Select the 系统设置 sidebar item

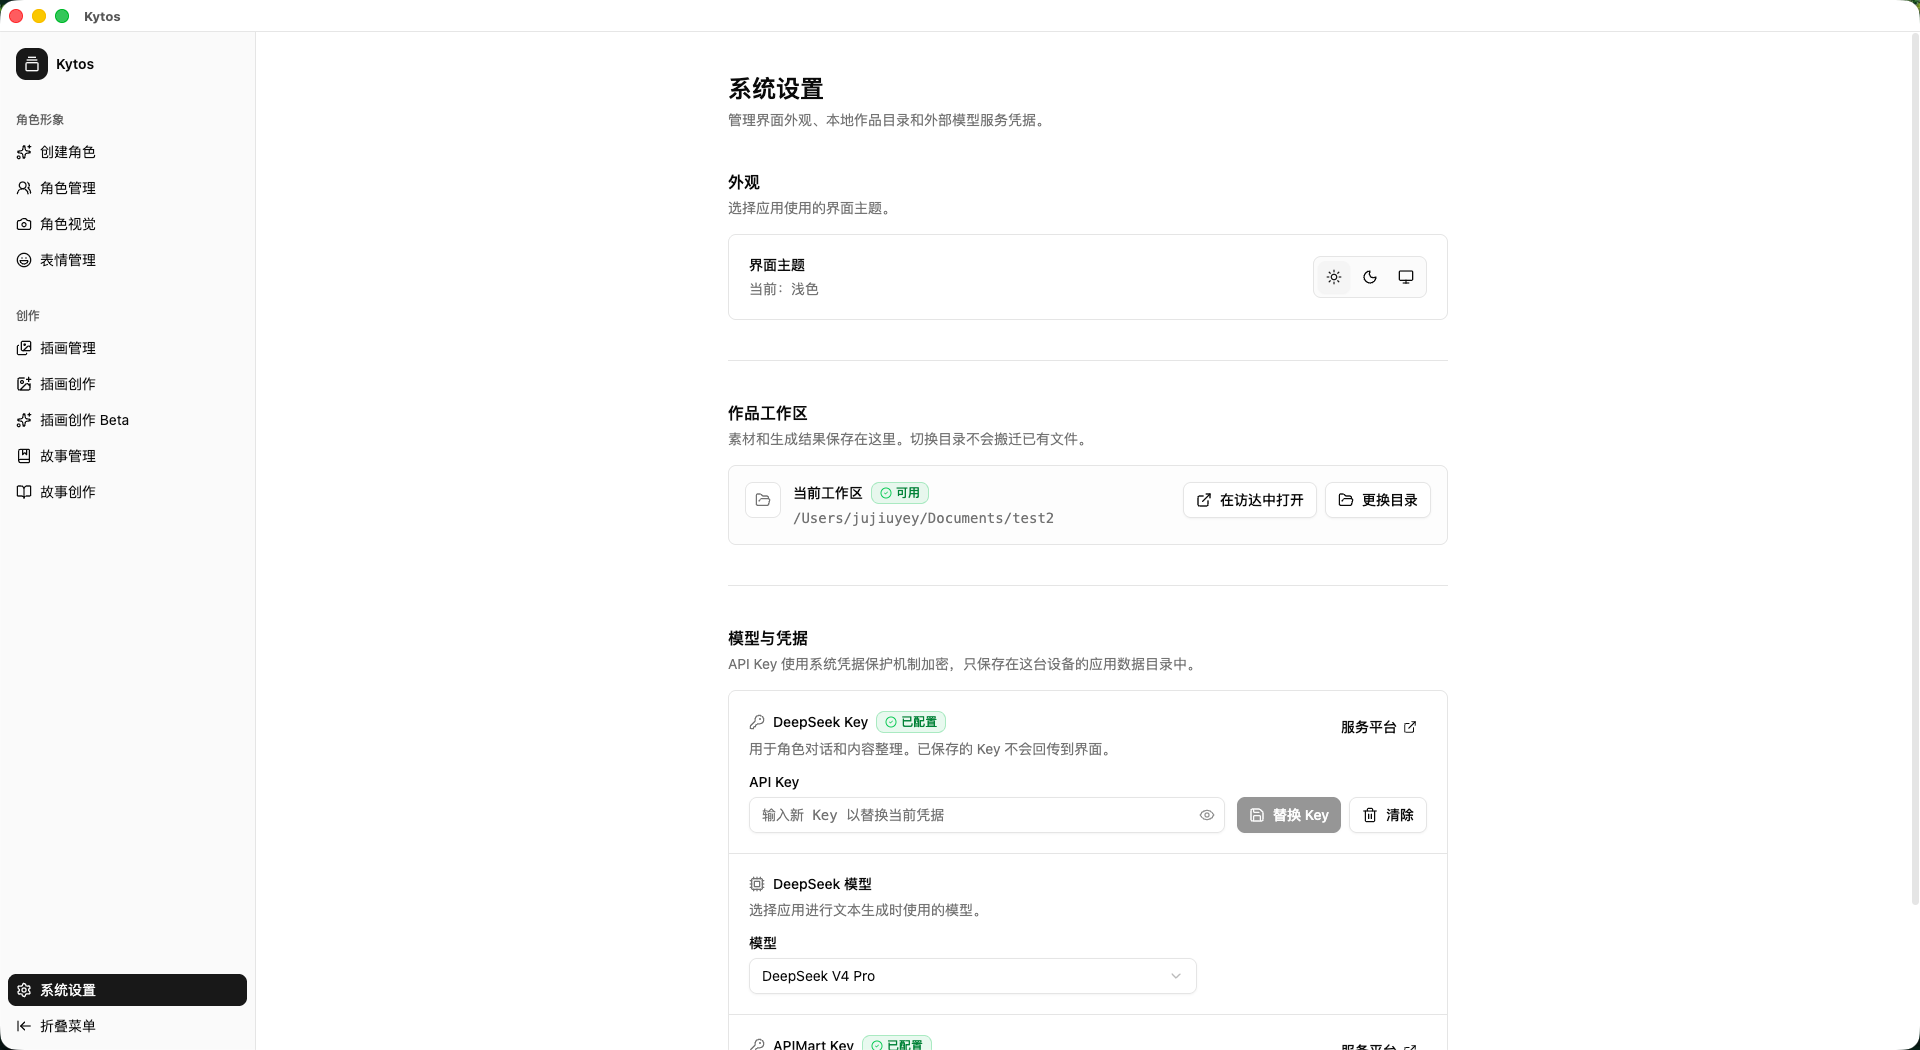[x=127, y=990]
